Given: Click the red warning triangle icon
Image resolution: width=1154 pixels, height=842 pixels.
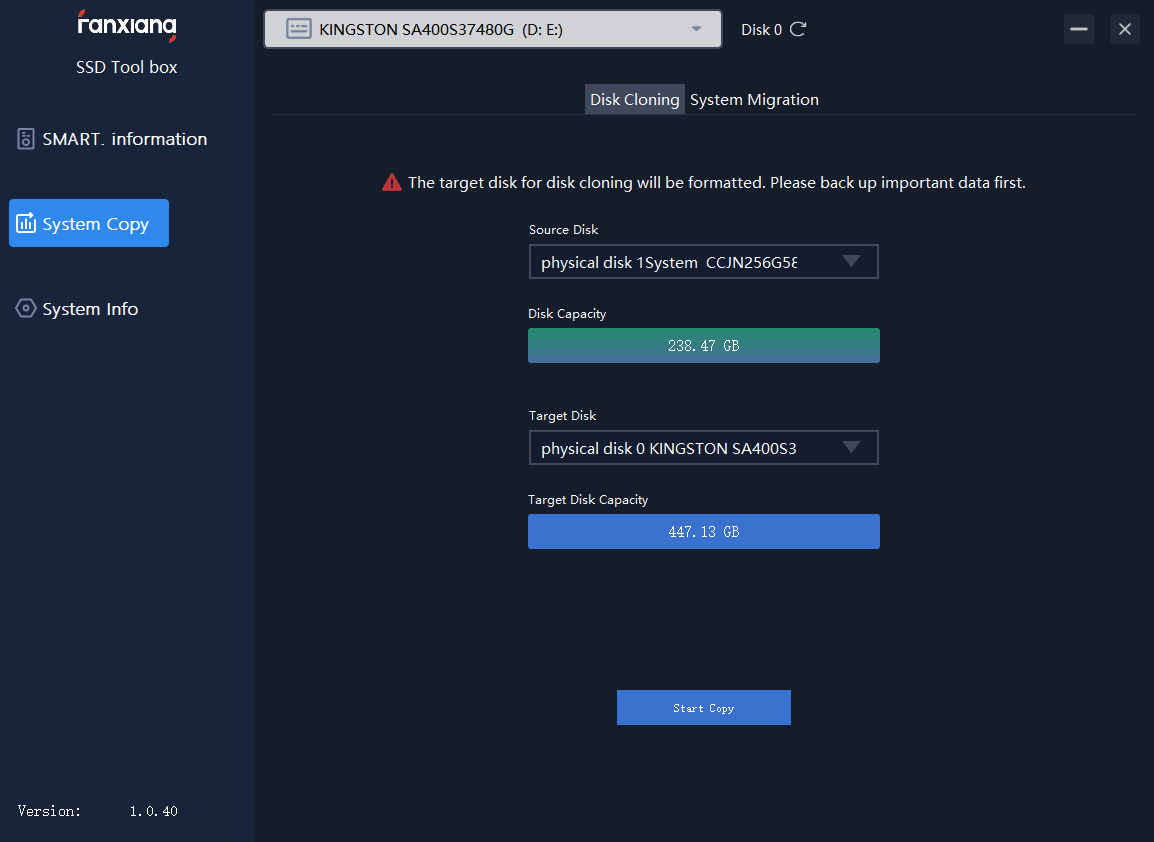Looking at the screenshot, I should [x=392, y=183].
